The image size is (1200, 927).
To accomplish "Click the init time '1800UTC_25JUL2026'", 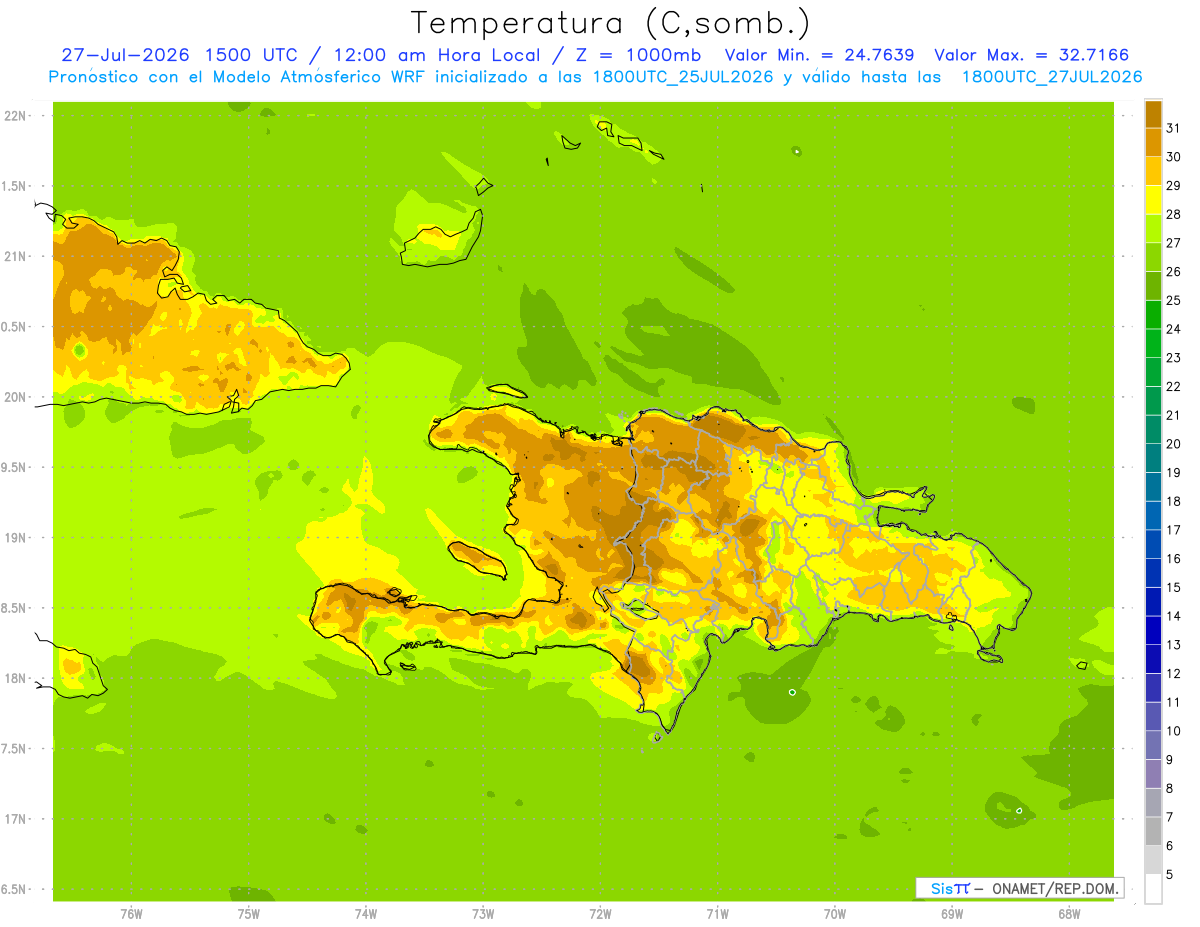I will pyautogui.click(x=684, y=77).
